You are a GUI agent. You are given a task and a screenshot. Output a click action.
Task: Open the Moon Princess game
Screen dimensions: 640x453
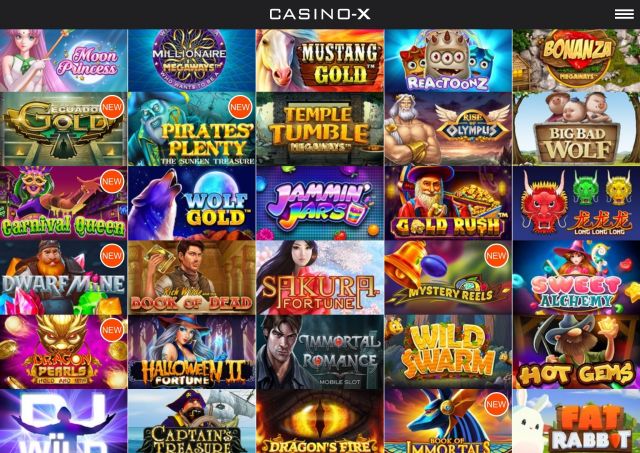(x=63, y=60)
